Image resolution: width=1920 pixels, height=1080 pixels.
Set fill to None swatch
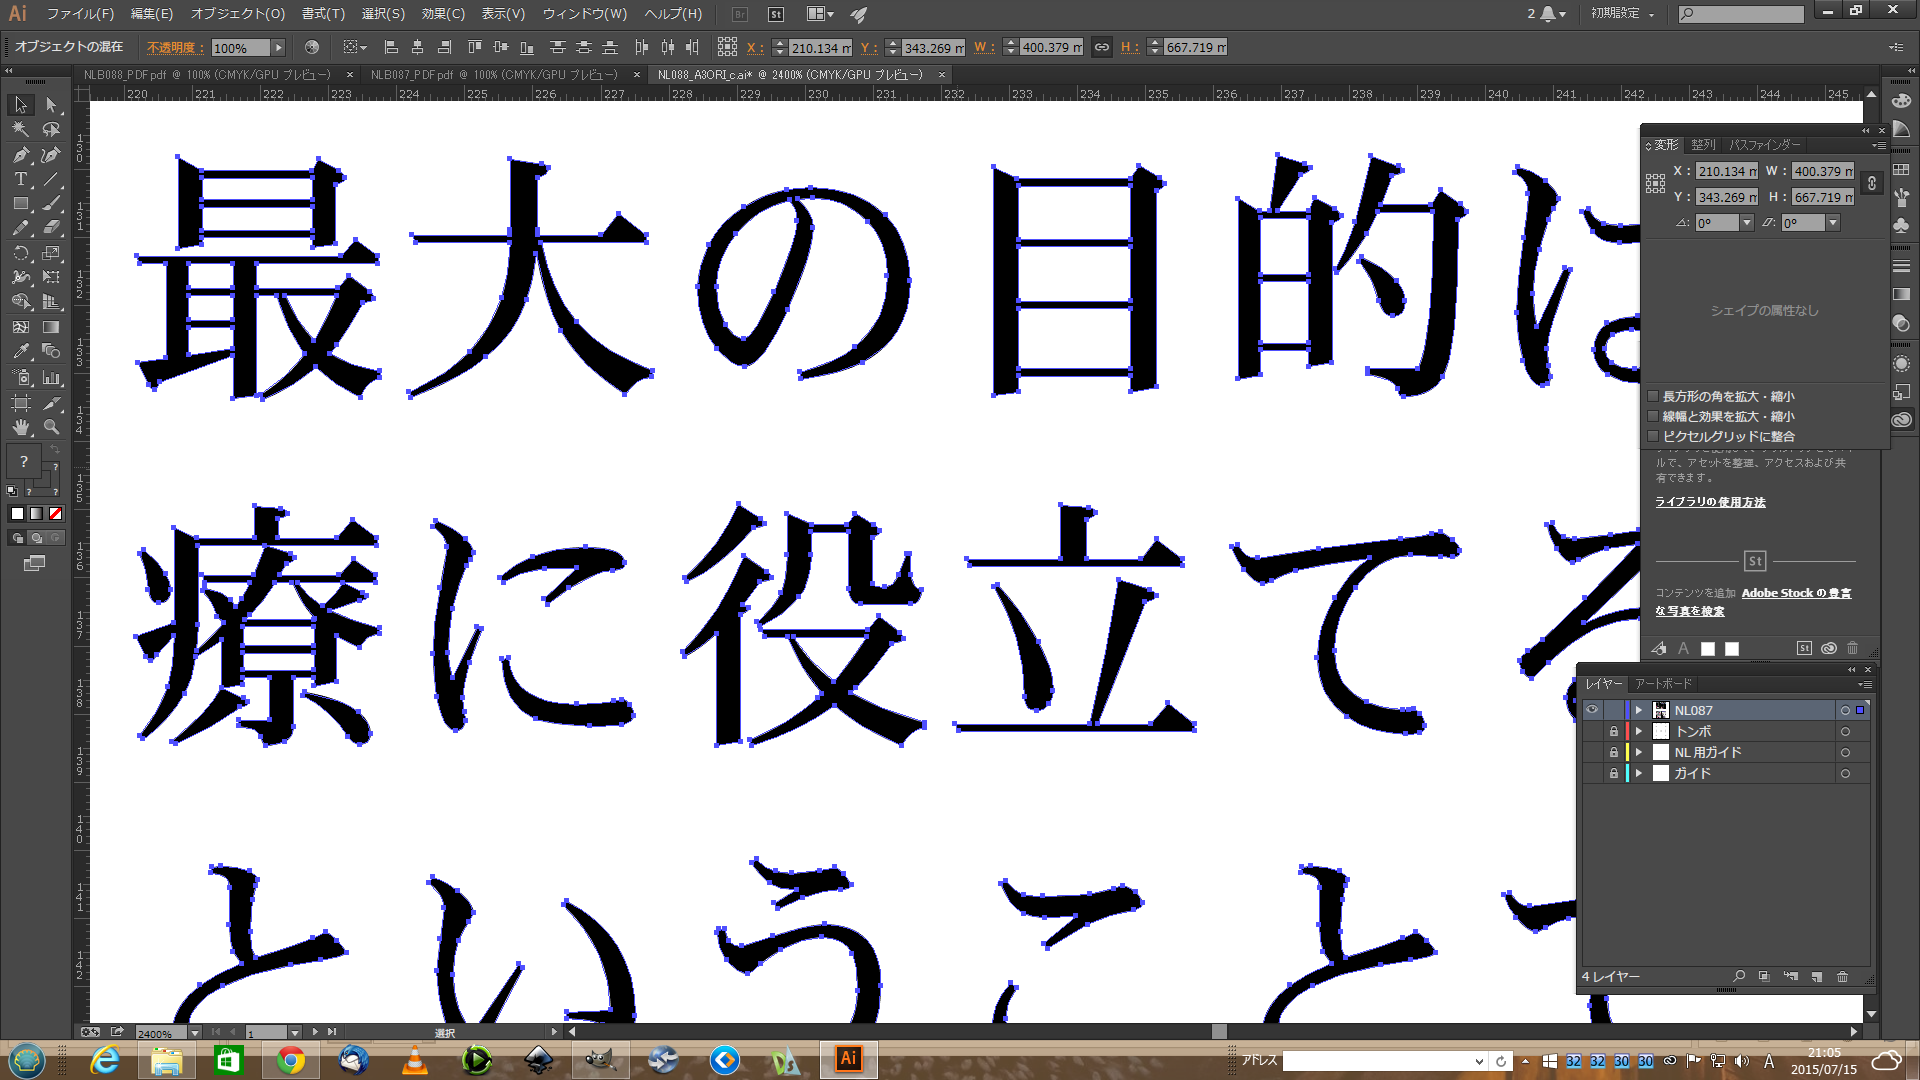[56, 513]
